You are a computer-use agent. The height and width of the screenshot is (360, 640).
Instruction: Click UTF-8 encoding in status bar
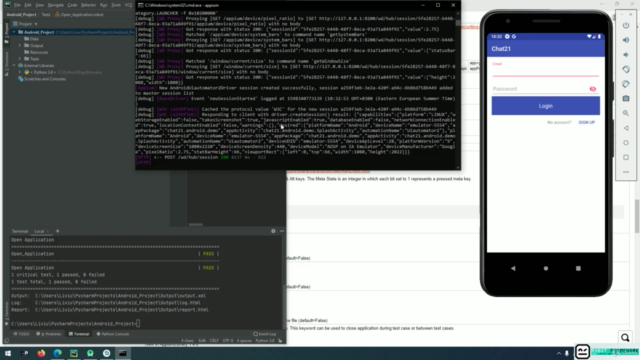pos(228,340)
